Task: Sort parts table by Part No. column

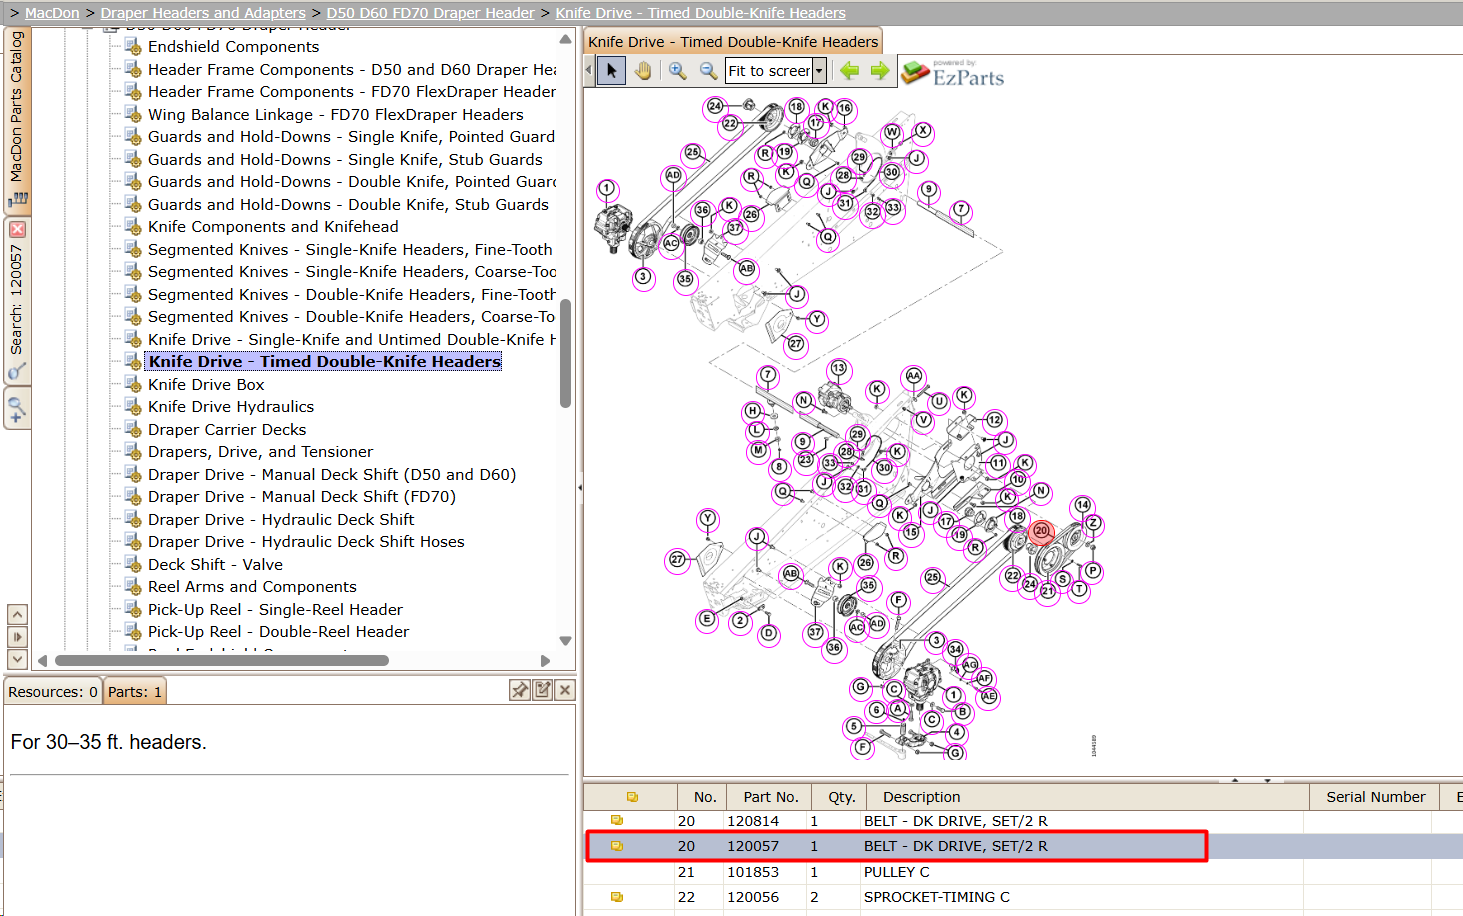Action: click(x=770, y=797)
